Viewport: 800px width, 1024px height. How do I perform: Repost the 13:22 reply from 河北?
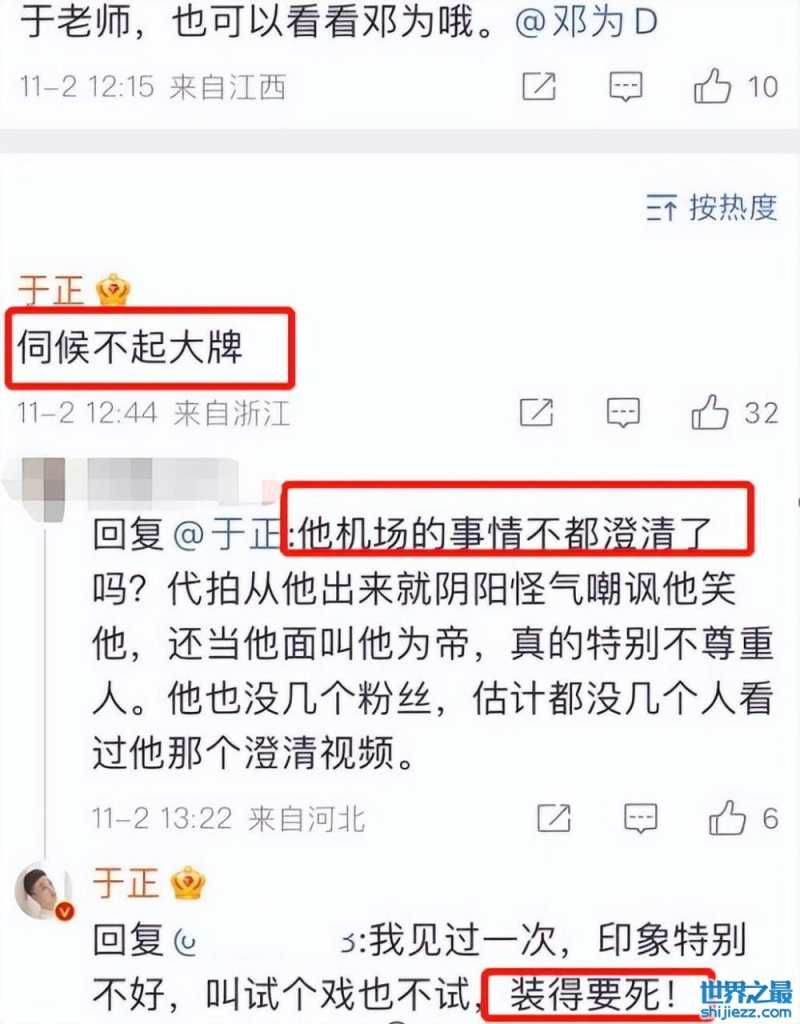[554, 818]
